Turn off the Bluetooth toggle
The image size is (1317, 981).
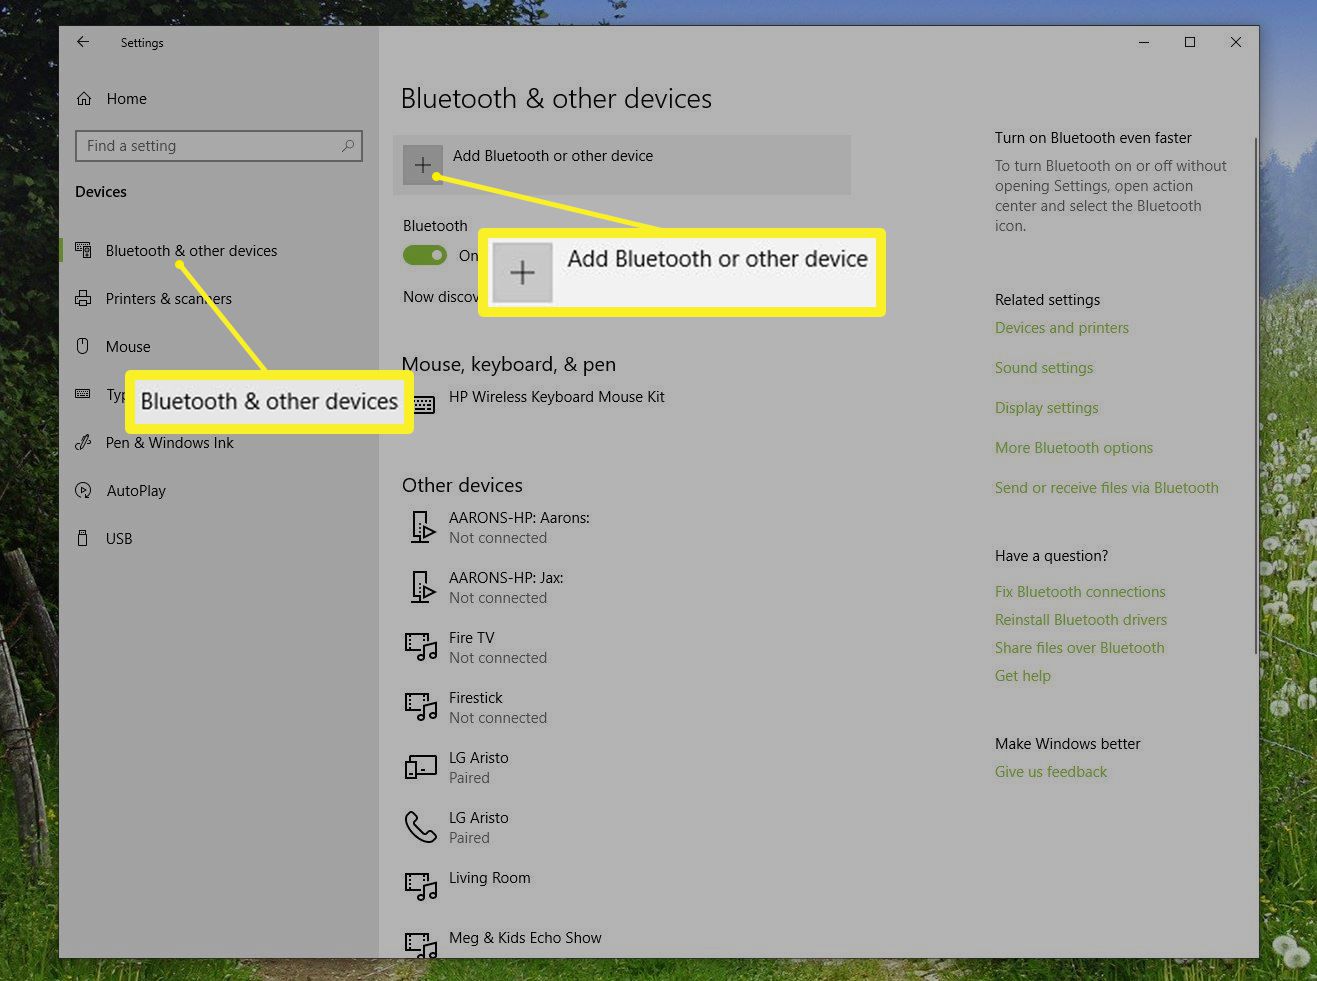425,256
